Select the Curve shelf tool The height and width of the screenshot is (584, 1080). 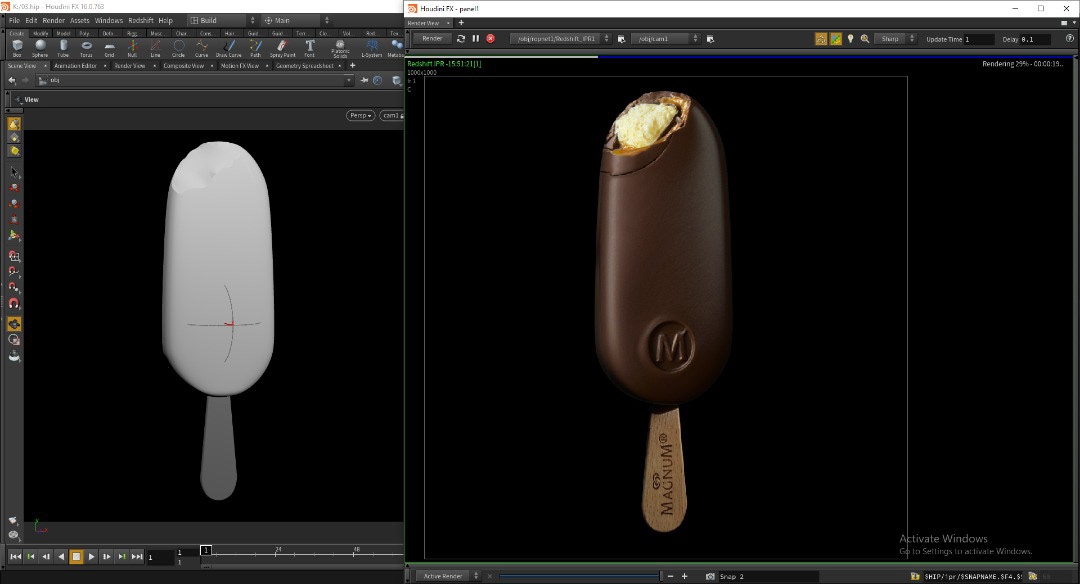201,48
